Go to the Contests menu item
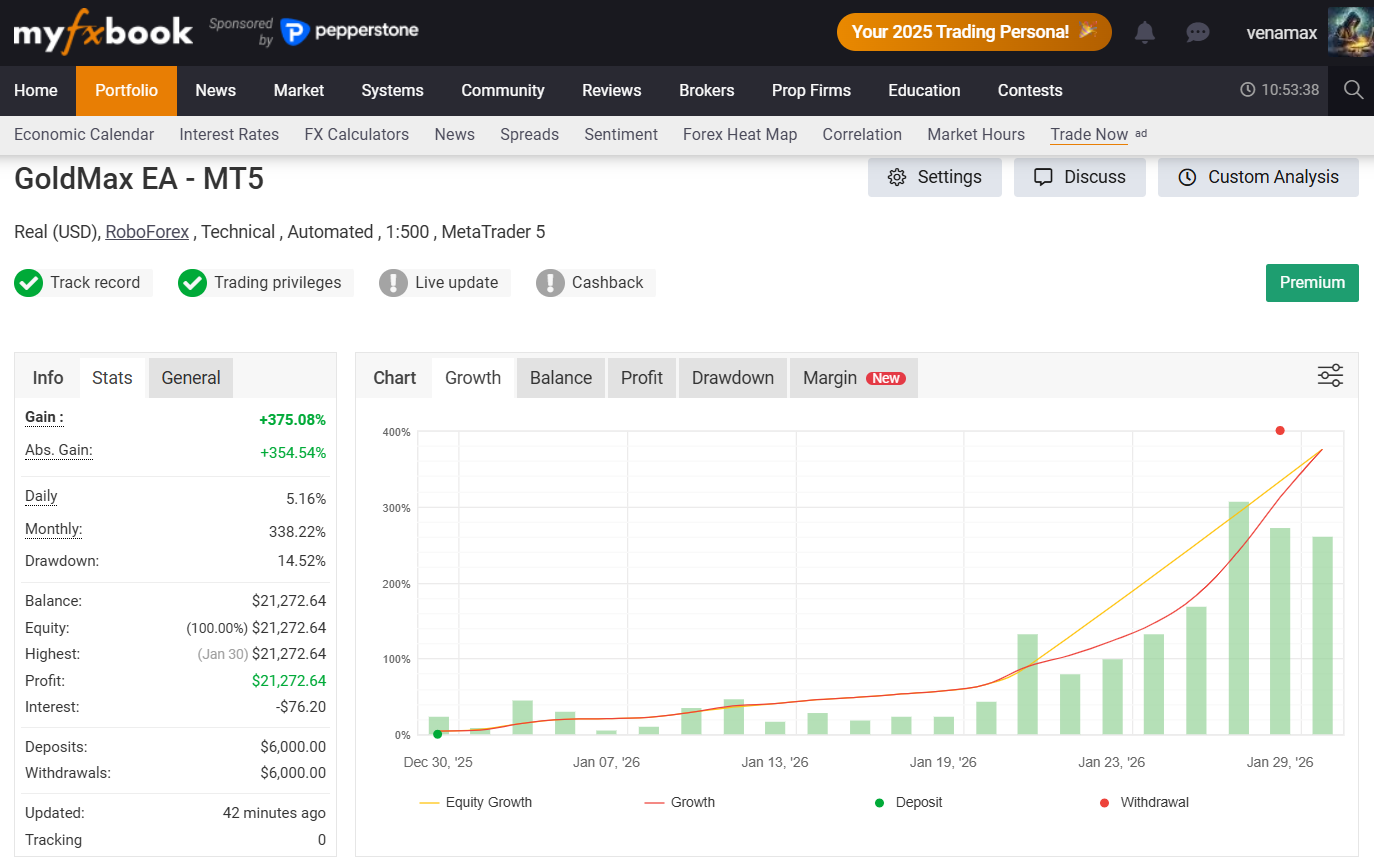 (1030, 90)
